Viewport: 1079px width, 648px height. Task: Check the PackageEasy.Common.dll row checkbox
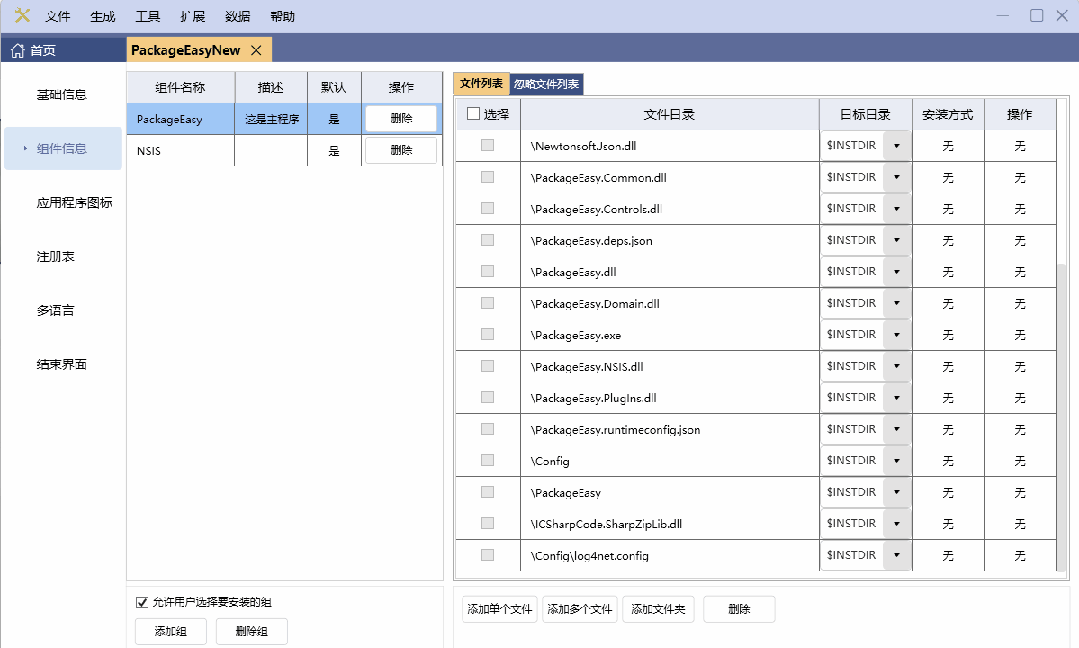point(487,177)
